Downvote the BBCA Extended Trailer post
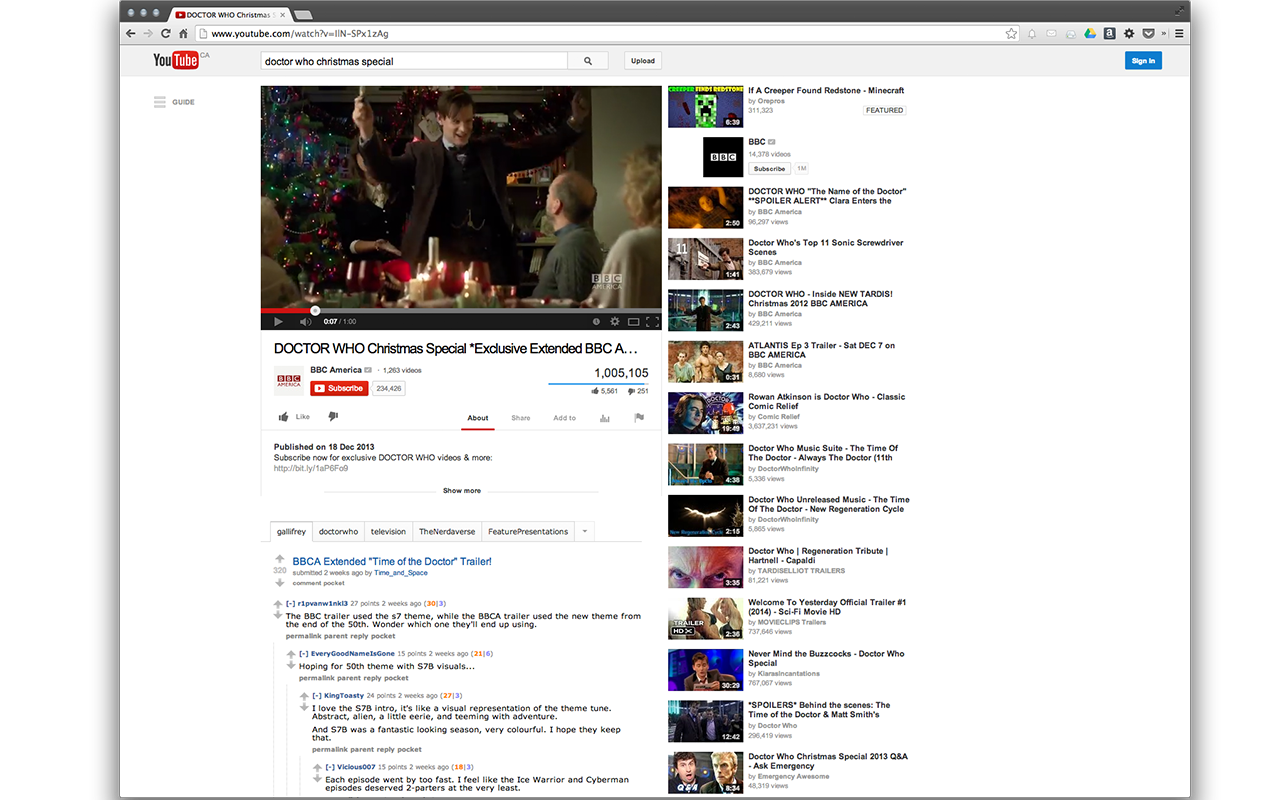 pyautogui.click(x=280, y=582)
